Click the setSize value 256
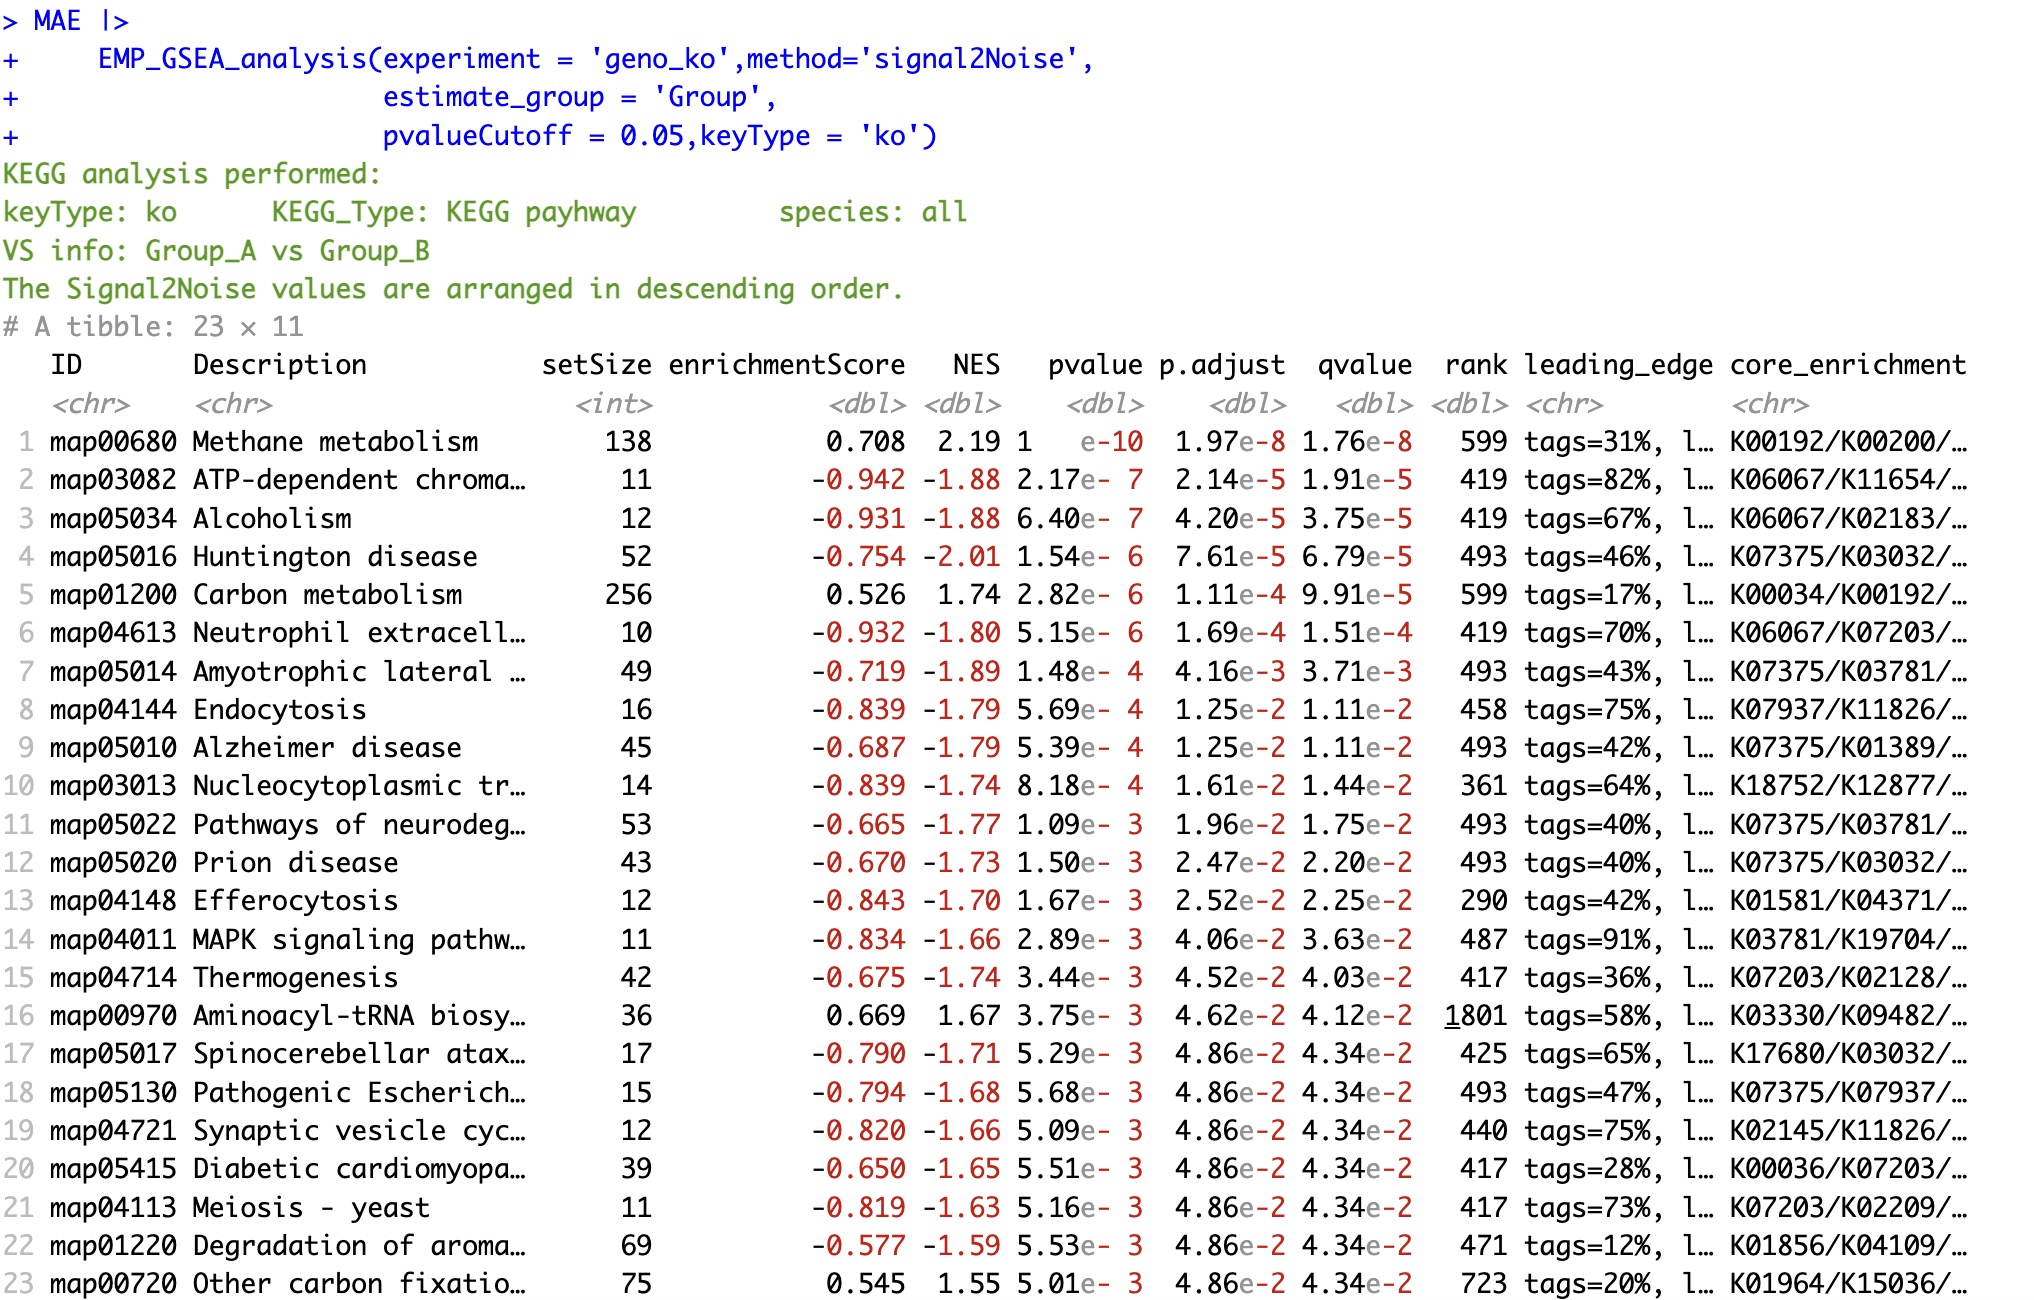 pyautogui.click(x=628, y=594)
